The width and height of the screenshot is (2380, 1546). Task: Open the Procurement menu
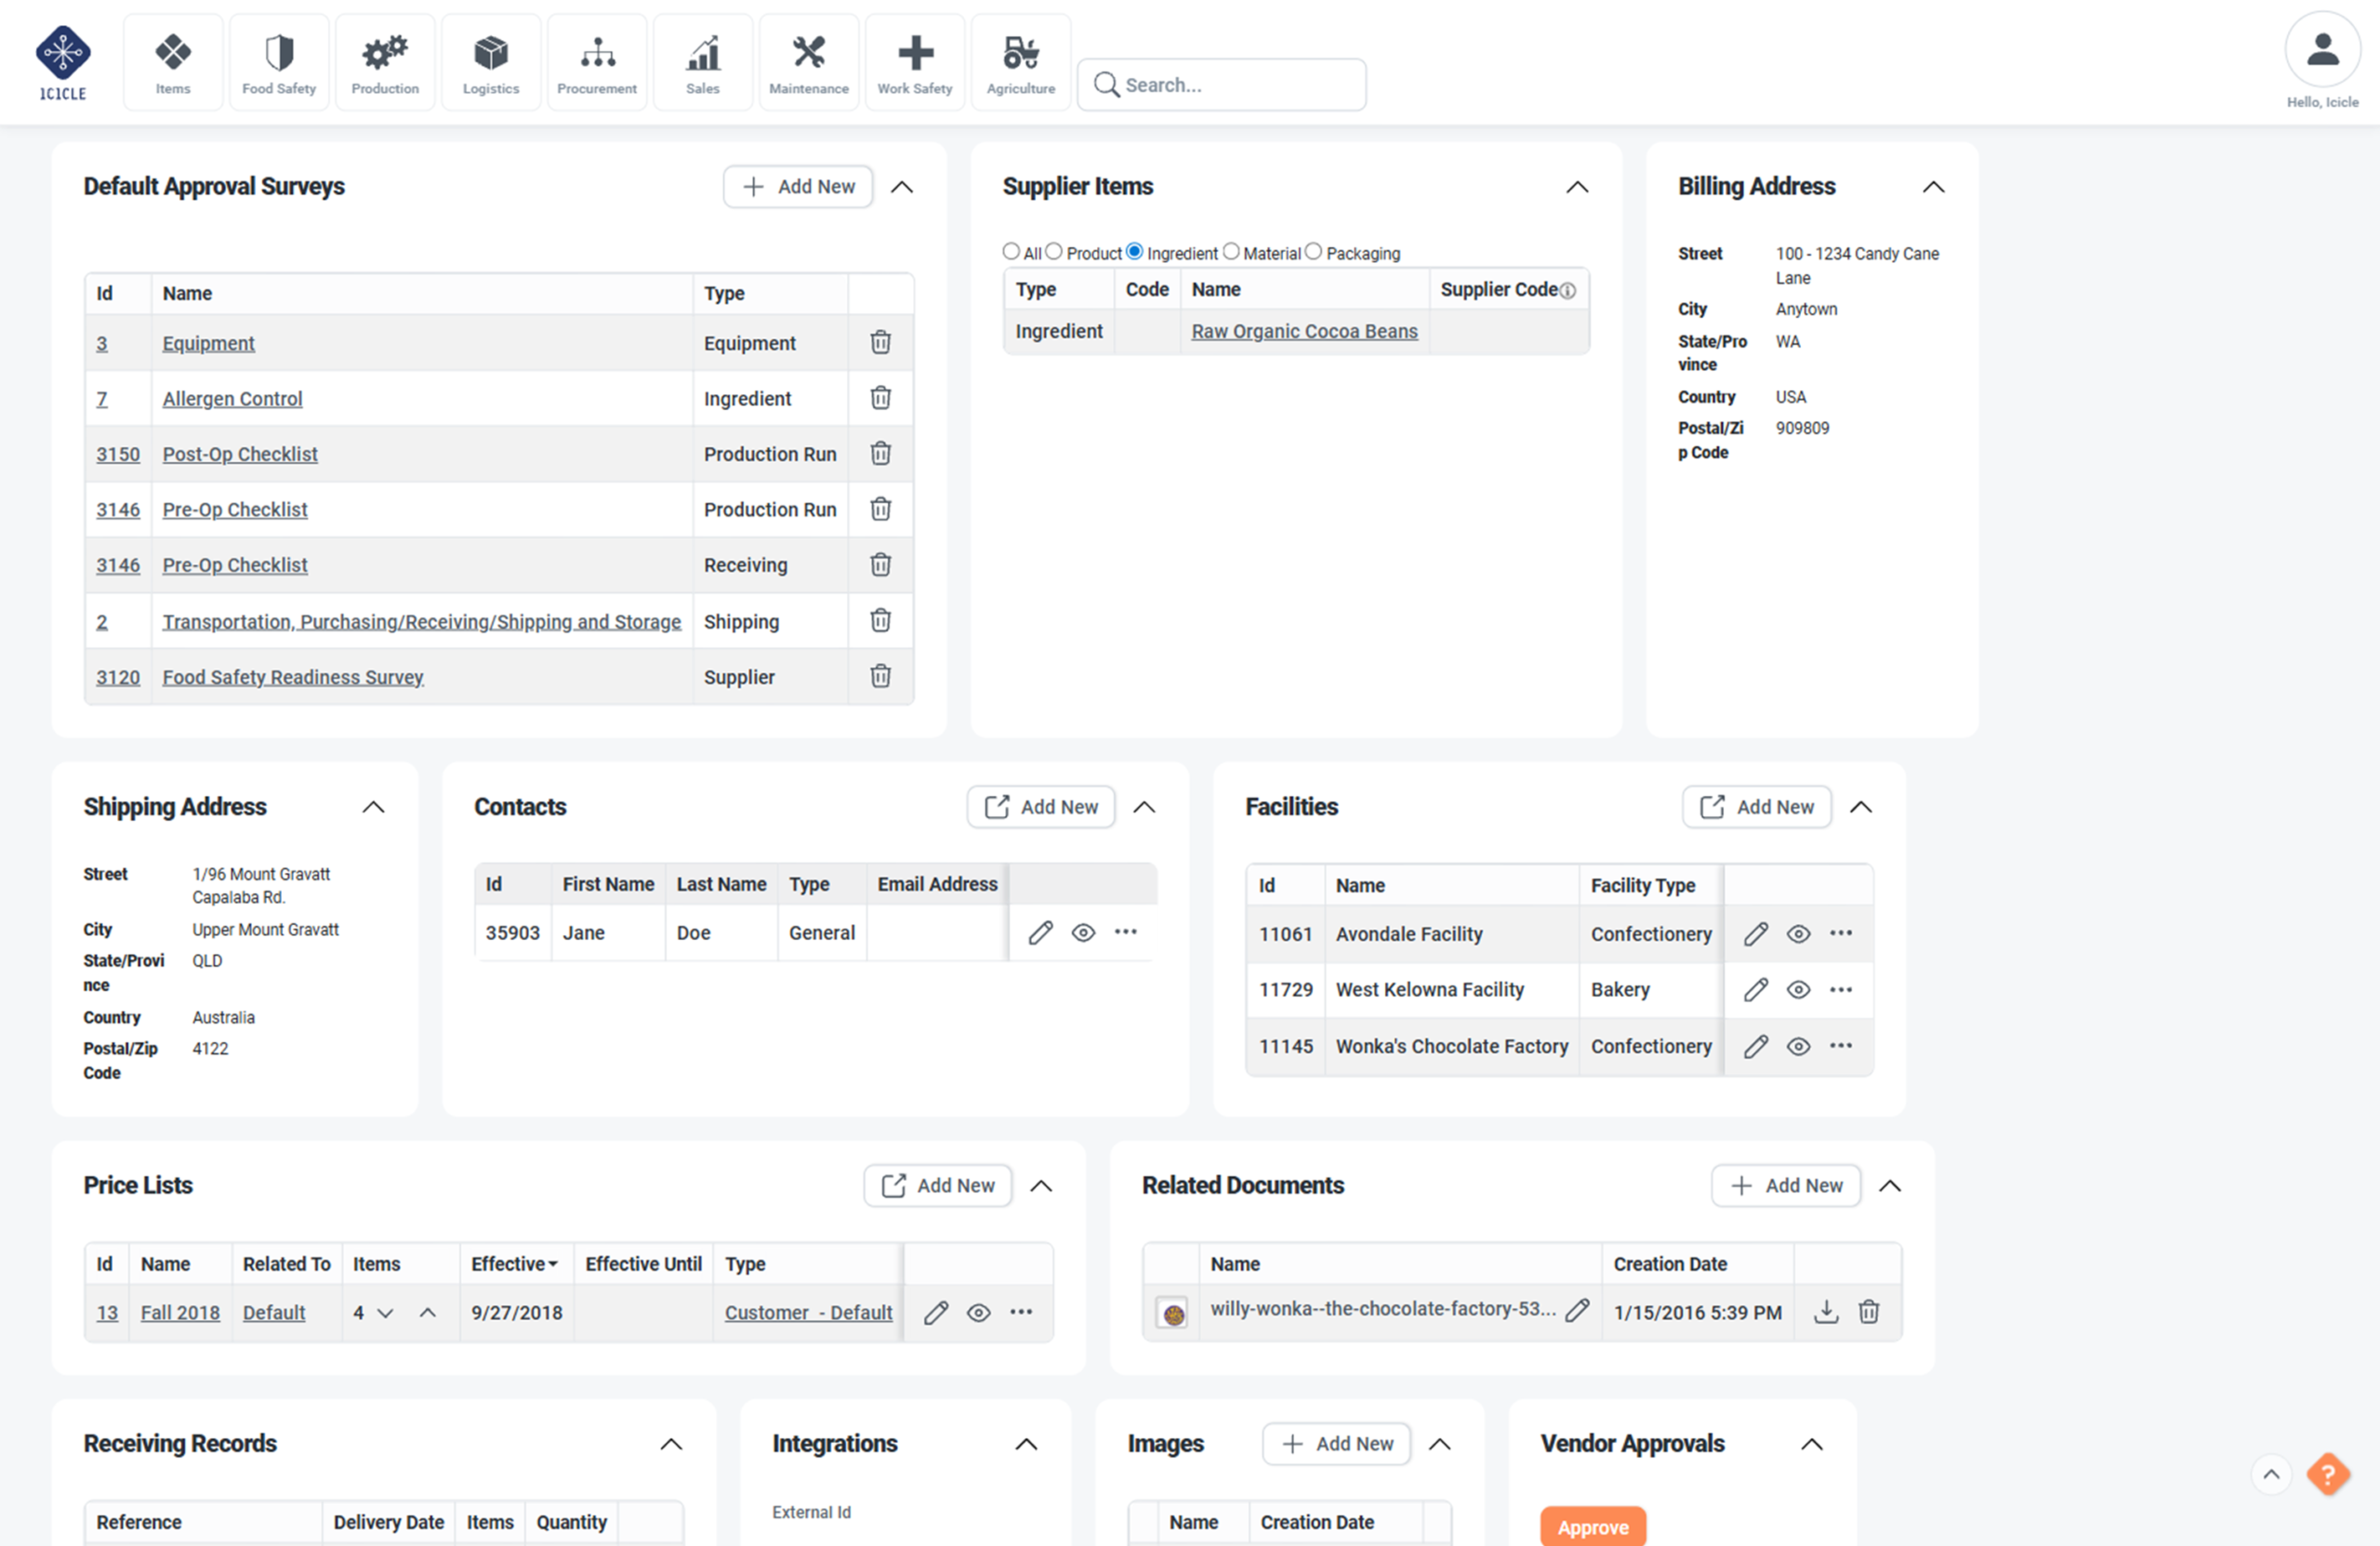(x=596, y=62)
